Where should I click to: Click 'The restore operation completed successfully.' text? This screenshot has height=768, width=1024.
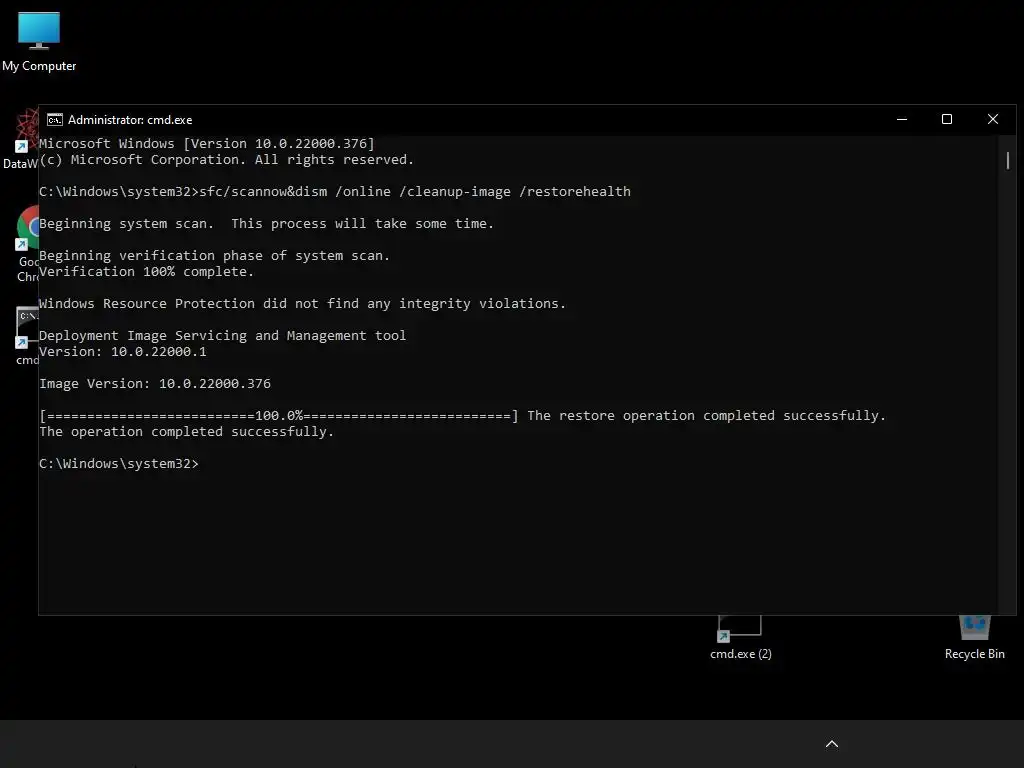click(x=707, y=415)
